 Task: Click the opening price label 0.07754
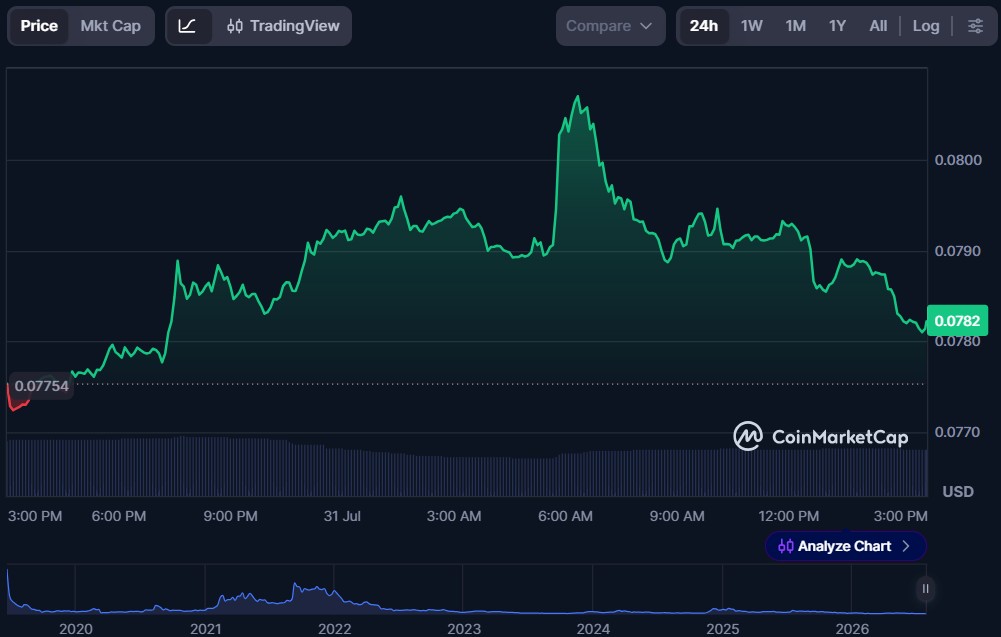tap(41, 386)
